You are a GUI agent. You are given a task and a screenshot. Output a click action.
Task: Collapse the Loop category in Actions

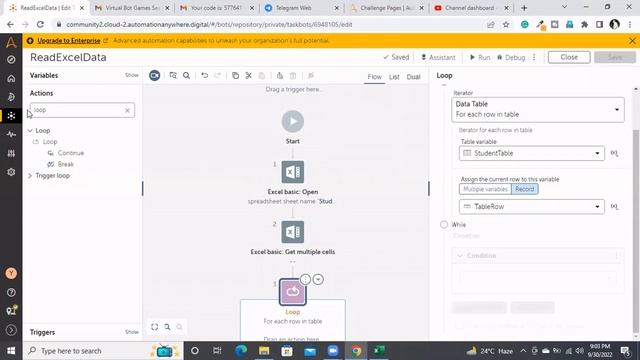pos(30,131)
